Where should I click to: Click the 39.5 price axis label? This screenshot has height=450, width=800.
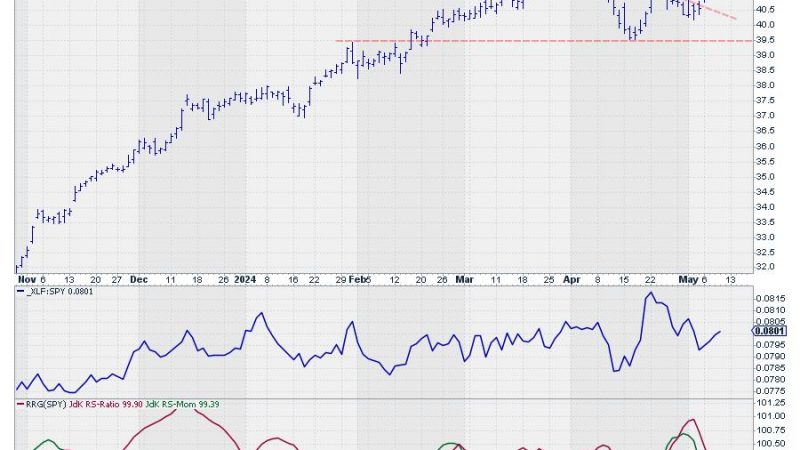pos(765,40)
